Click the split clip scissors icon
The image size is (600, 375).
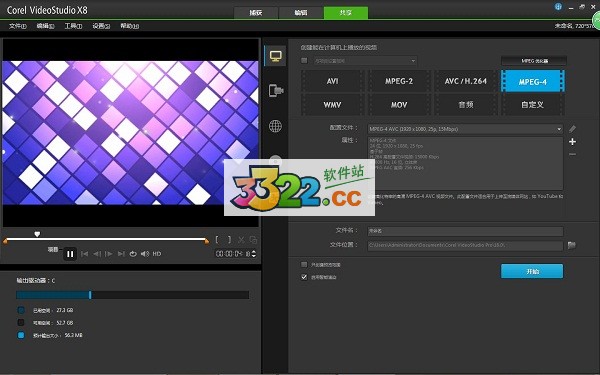coord(241,240)
